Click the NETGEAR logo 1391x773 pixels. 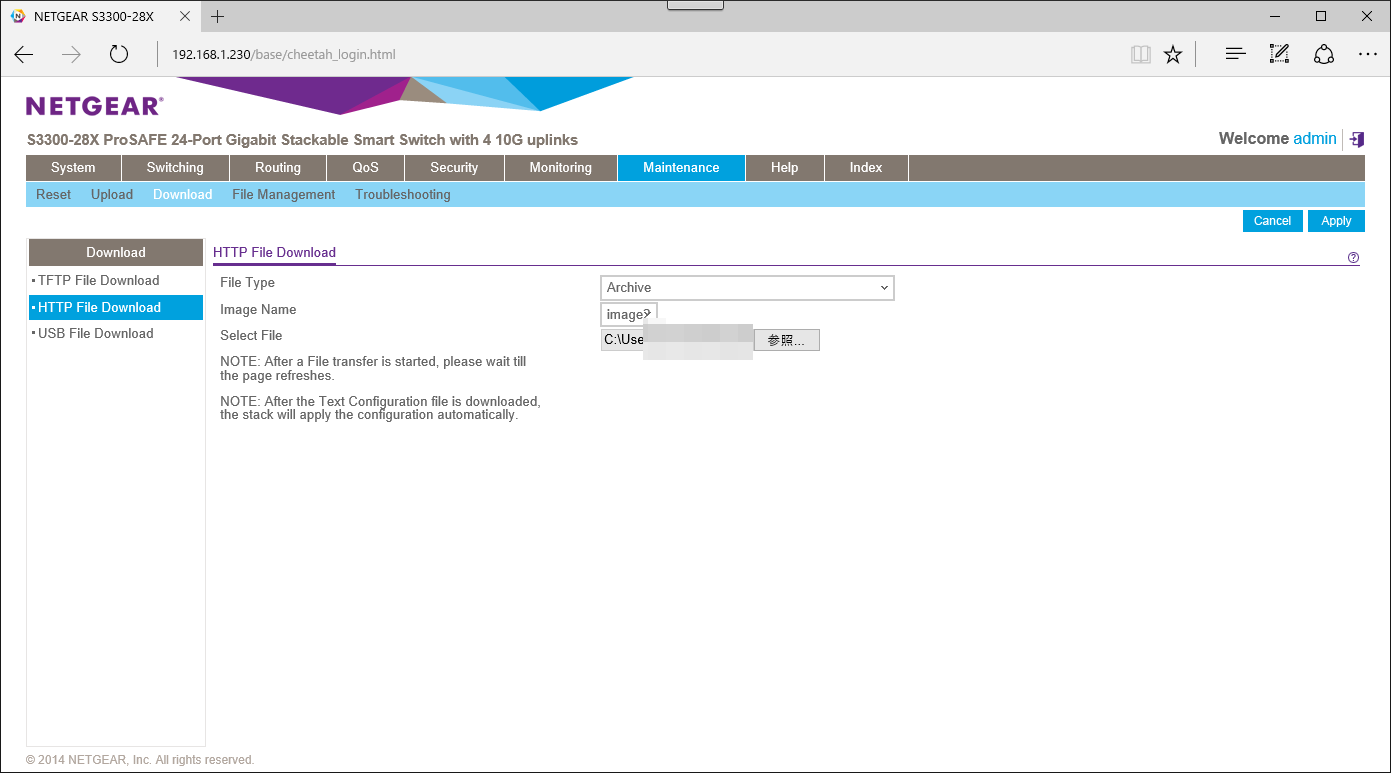94,106
